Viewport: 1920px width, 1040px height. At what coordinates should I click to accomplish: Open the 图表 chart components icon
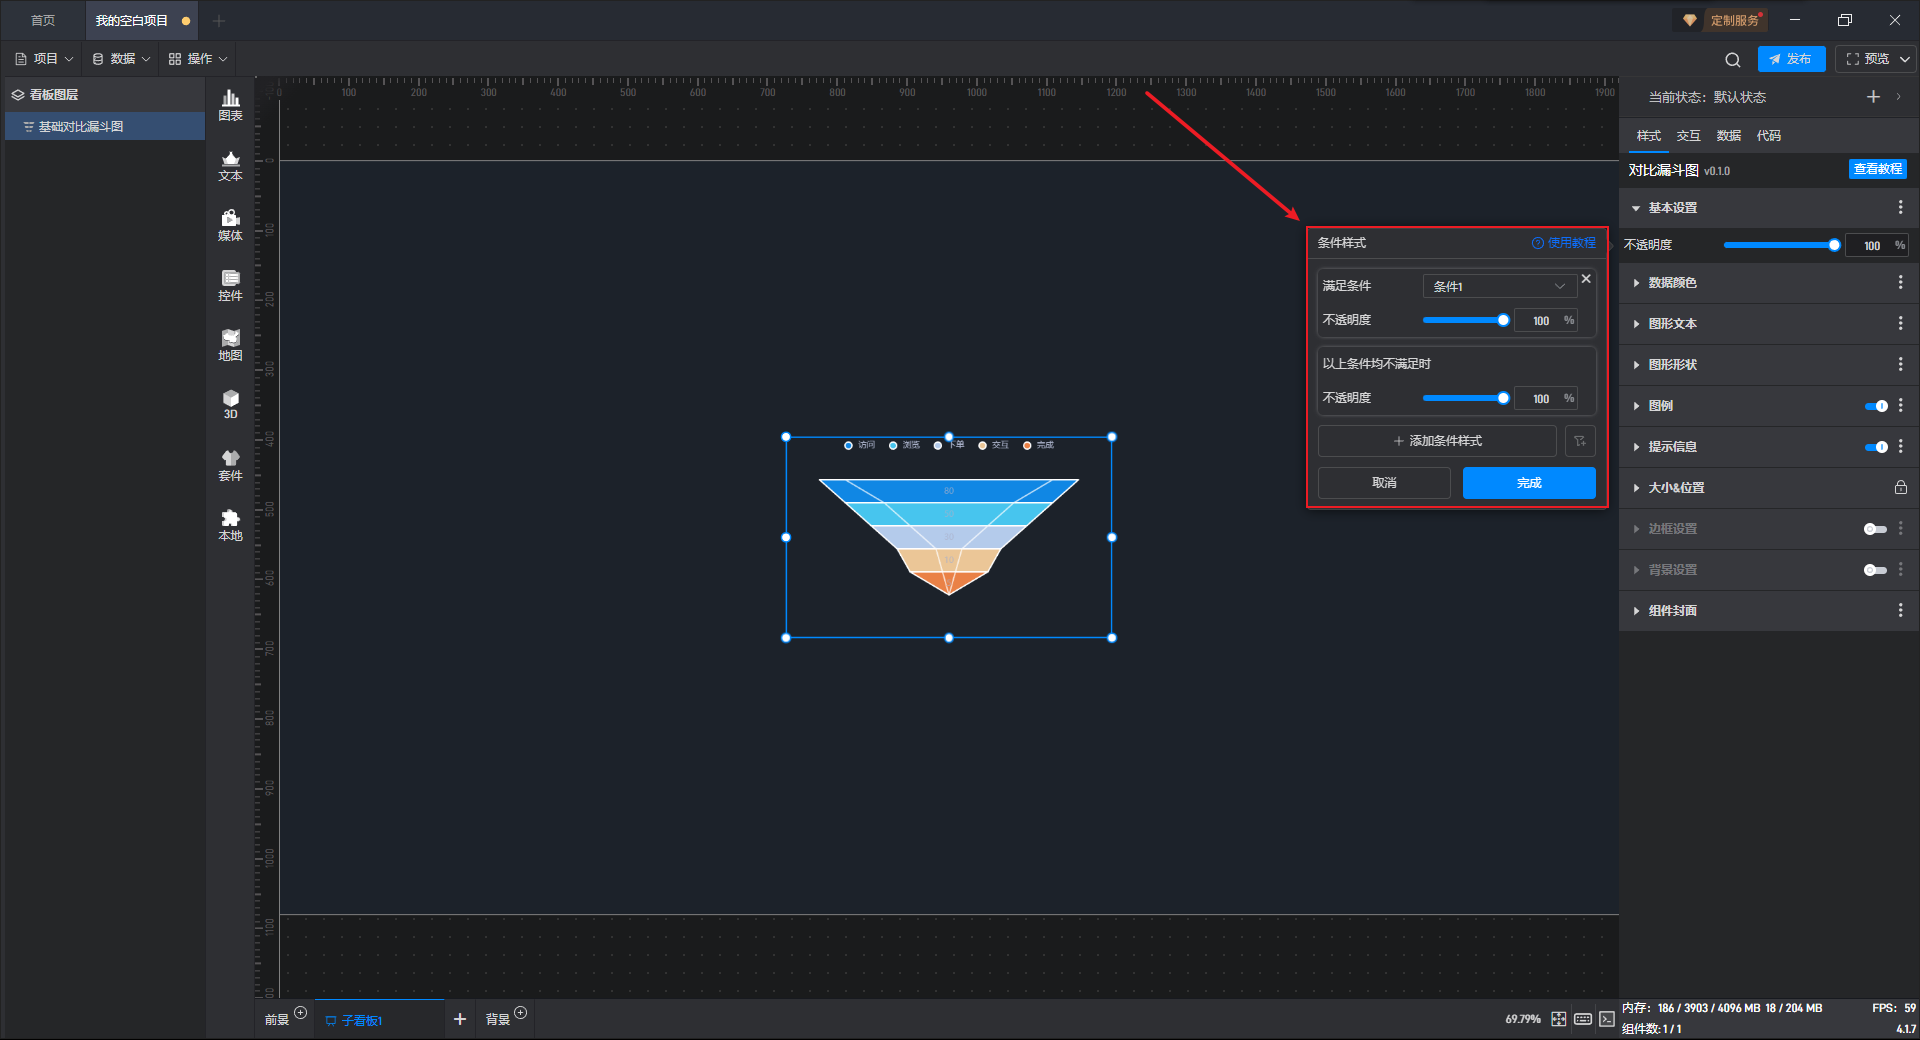230,104
